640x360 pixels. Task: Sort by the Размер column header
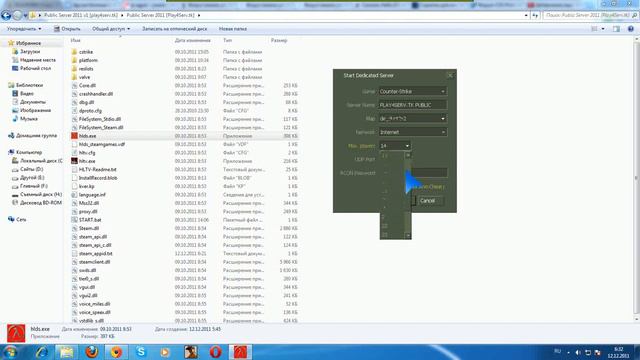click(x=279, y=40)
